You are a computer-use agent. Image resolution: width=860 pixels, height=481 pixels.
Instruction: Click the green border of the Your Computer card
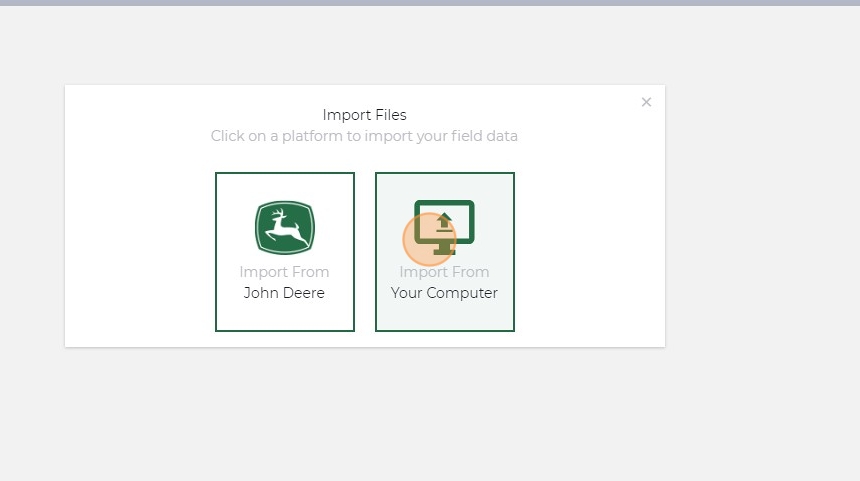514,250
